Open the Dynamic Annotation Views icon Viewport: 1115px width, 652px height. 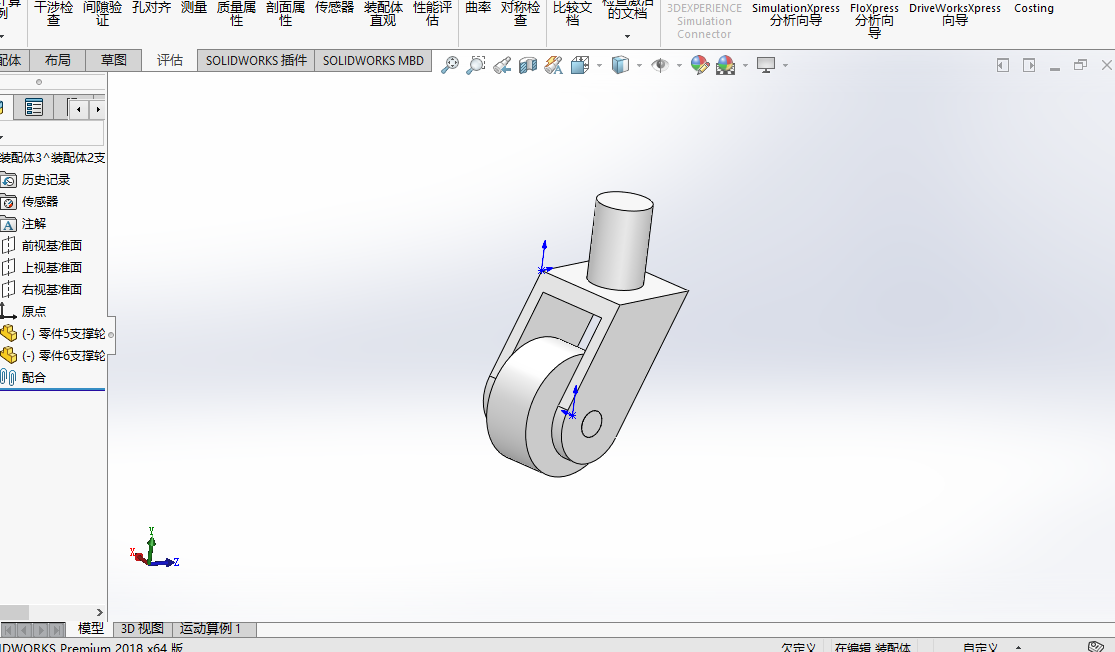pyautogui.click(x=553, y=65)
